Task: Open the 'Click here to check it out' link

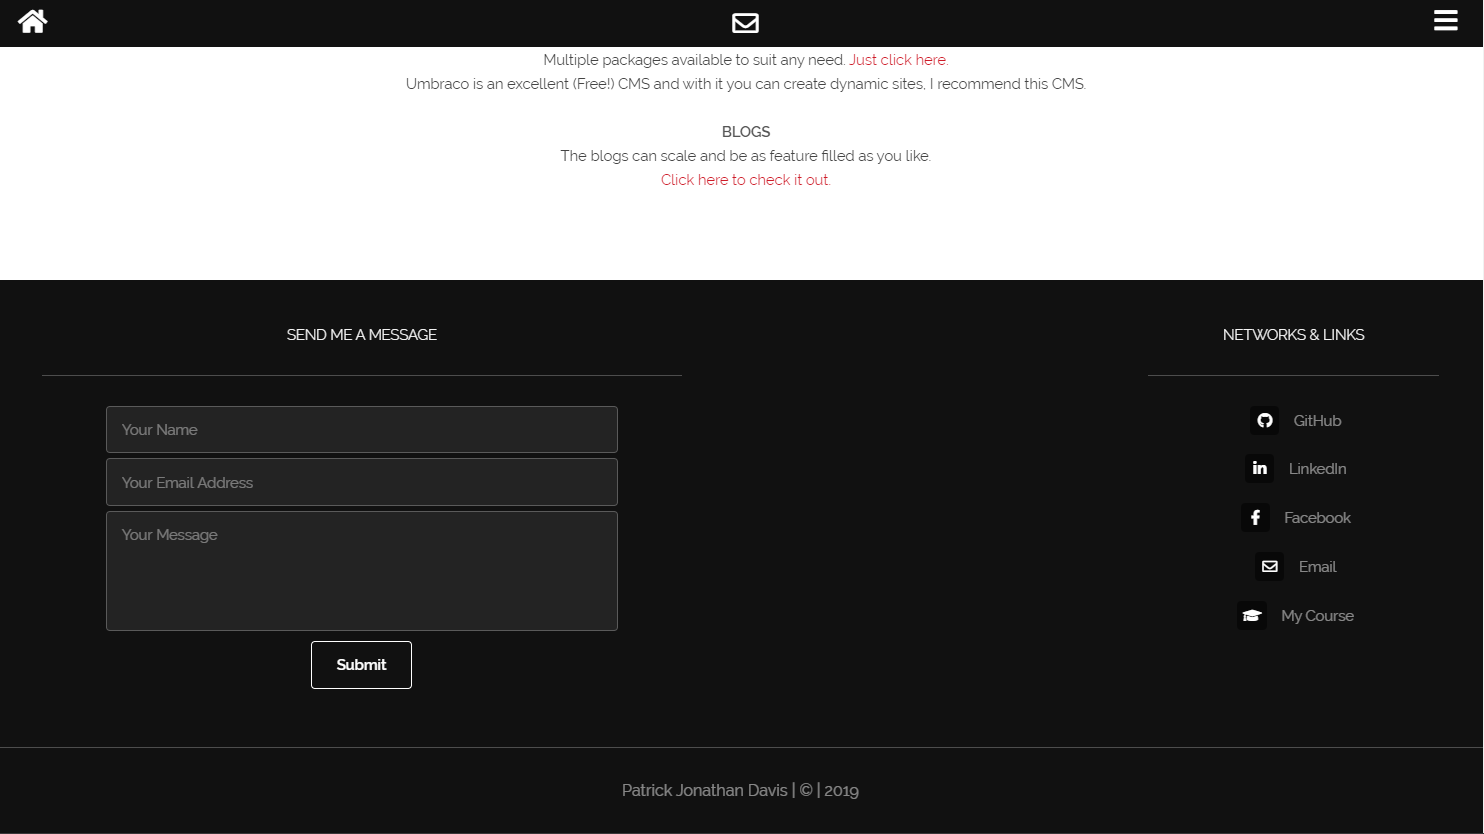Action: click(x=744, y=179)
